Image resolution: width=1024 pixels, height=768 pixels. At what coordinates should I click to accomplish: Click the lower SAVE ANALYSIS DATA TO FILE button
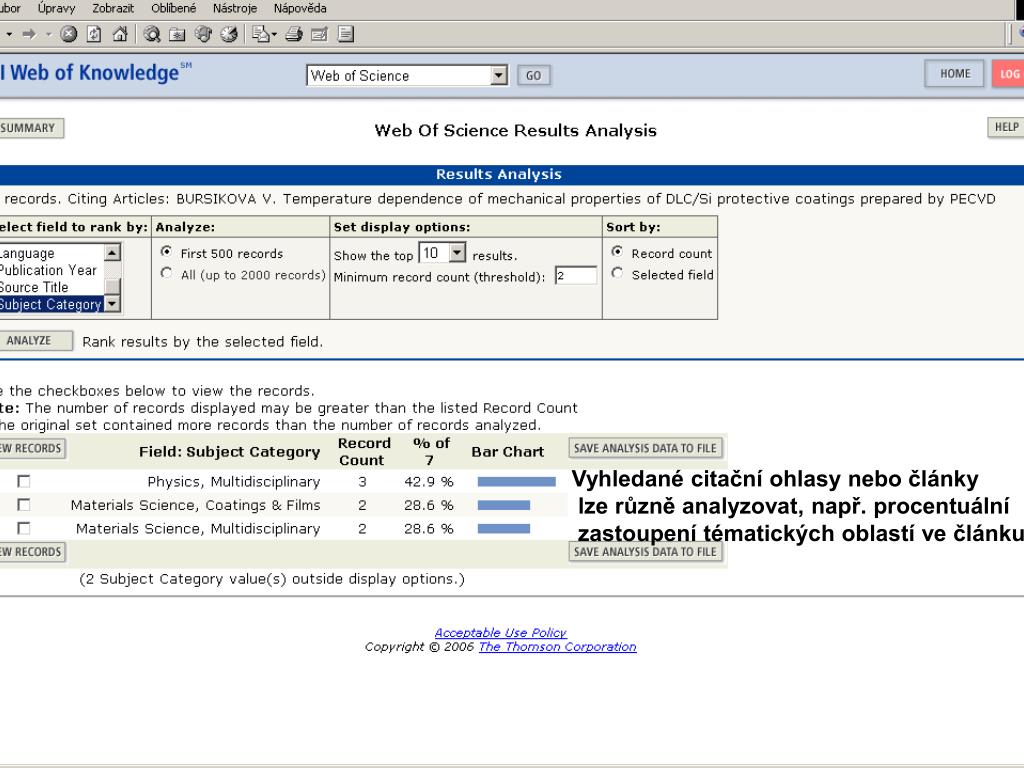(x=645, y=552)
